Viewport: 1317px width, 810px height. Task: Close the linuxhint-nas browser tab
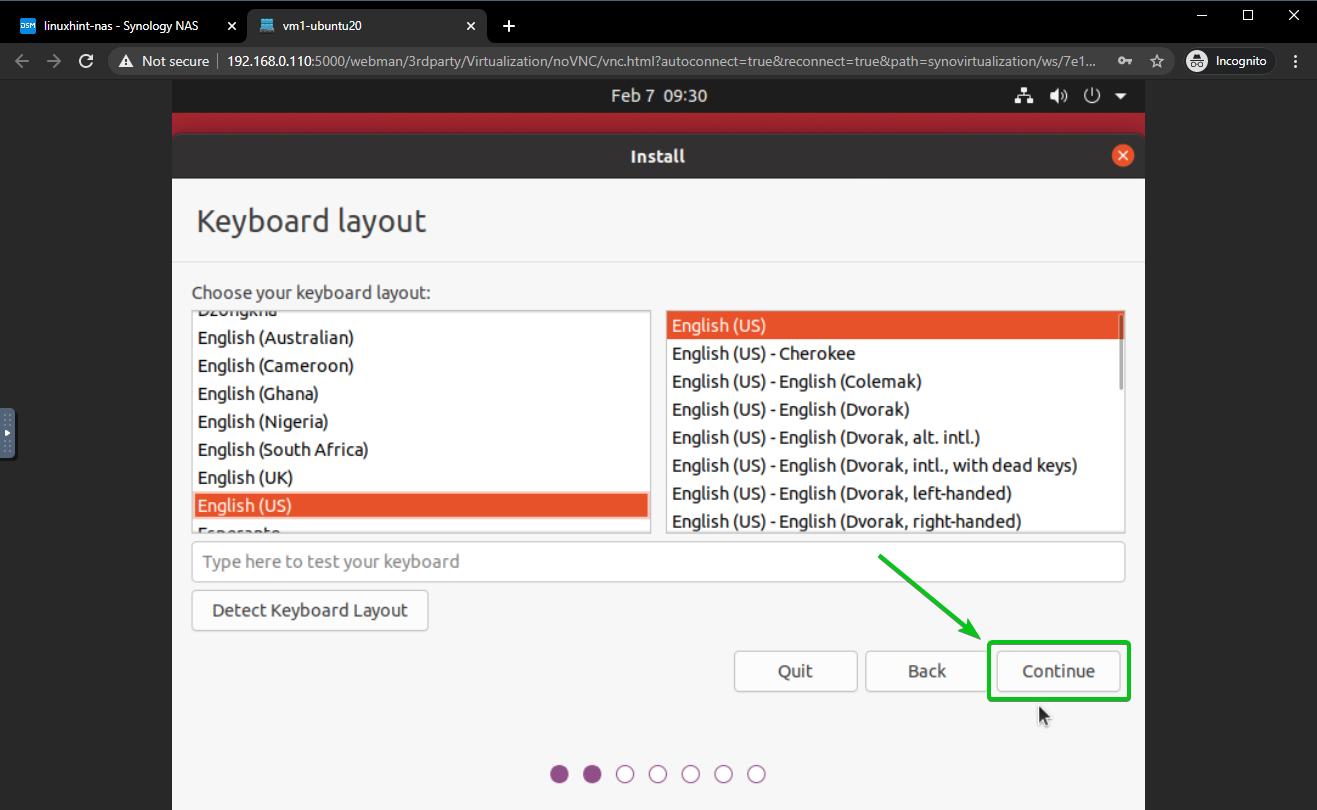(232, 26)
